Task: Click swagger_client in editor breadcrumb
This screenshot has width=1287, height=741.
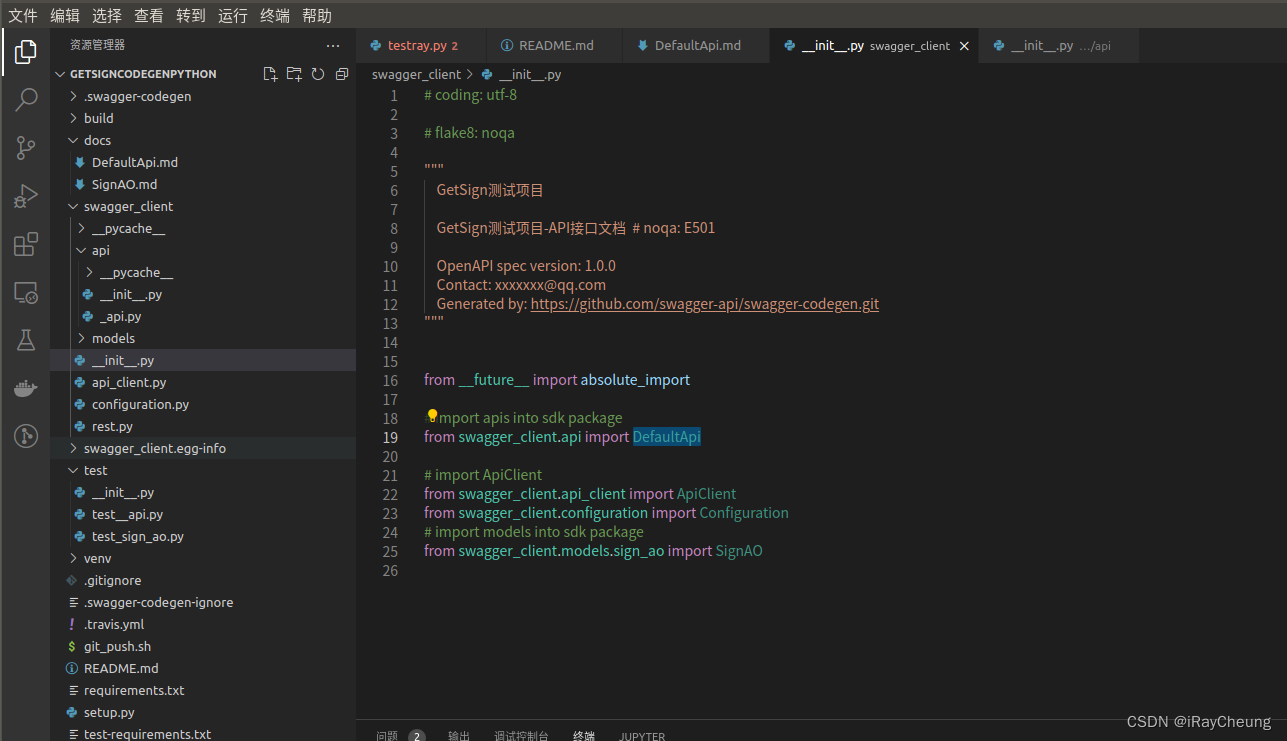Action: pos(416,74)
